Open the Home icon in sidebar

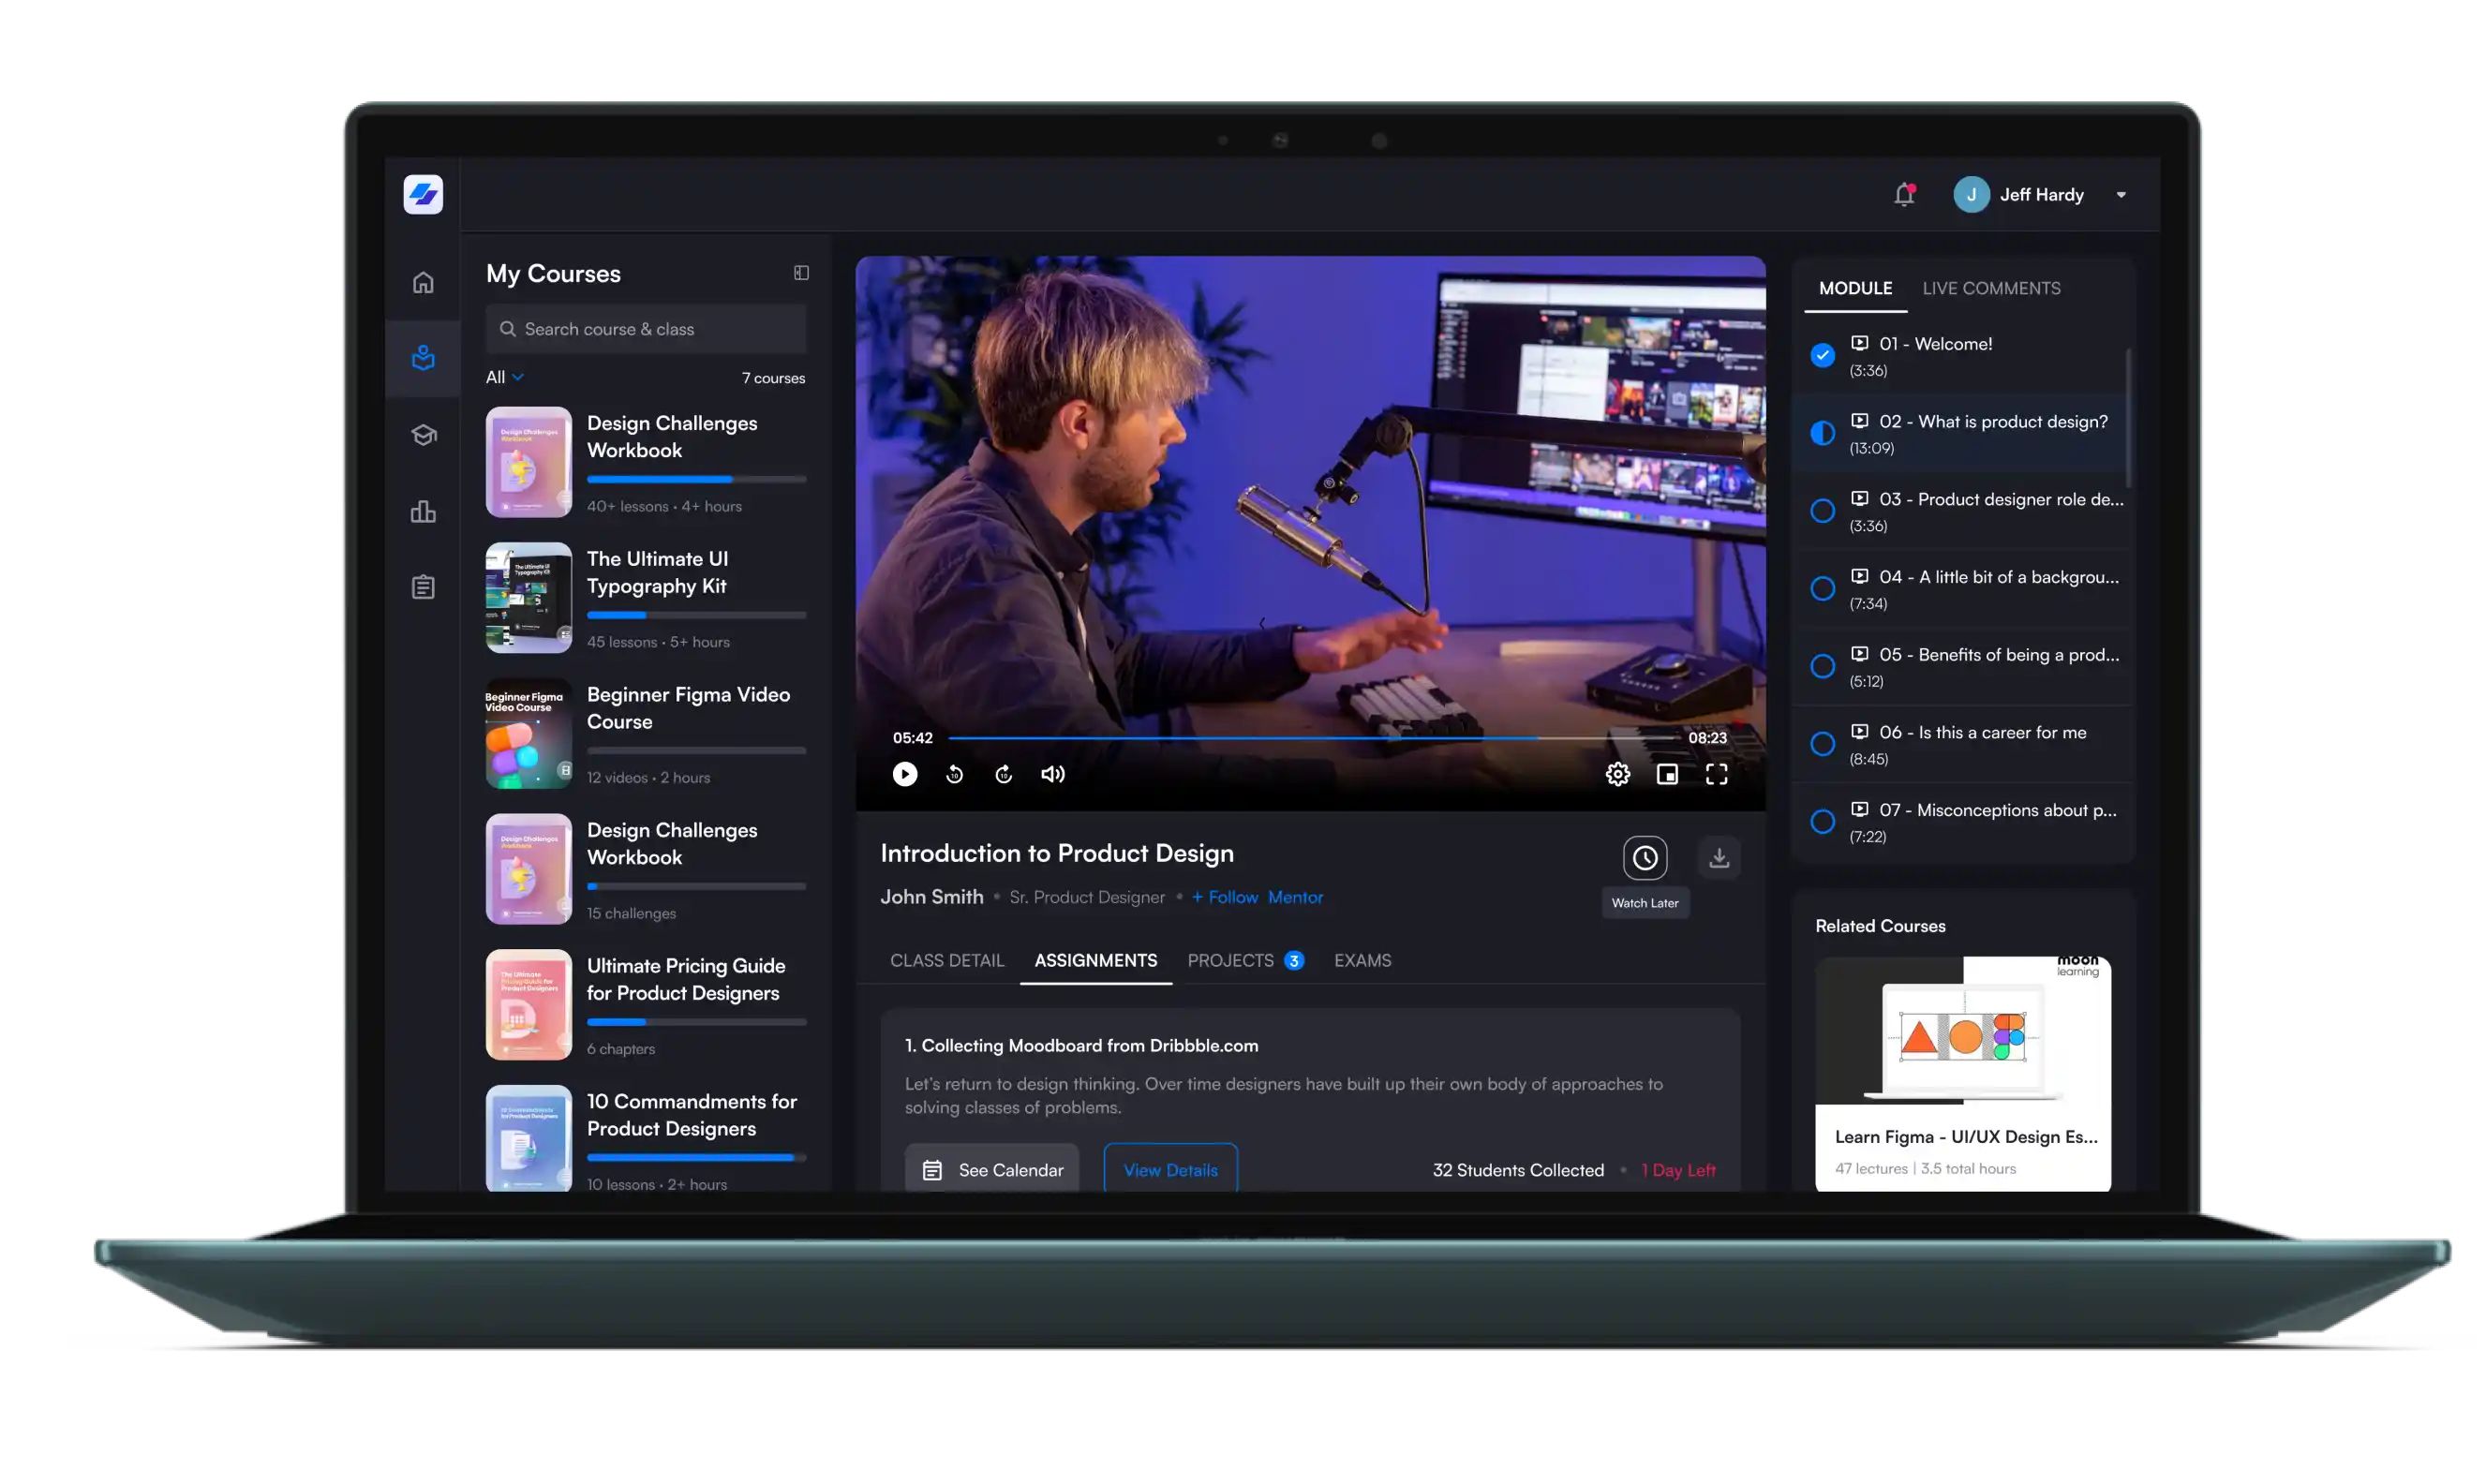point(422,282)
